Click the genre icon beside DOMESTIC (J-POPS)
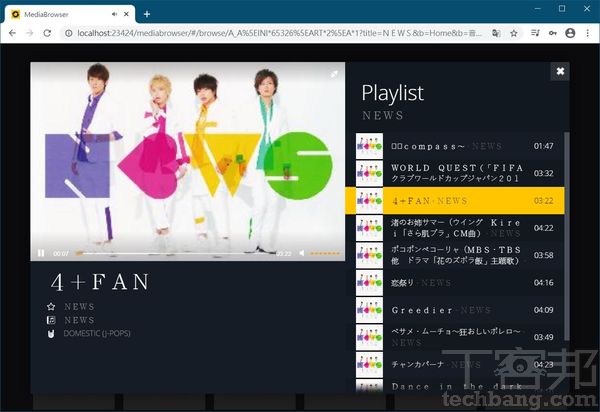 pyautogui.click(x=51, y=333)
